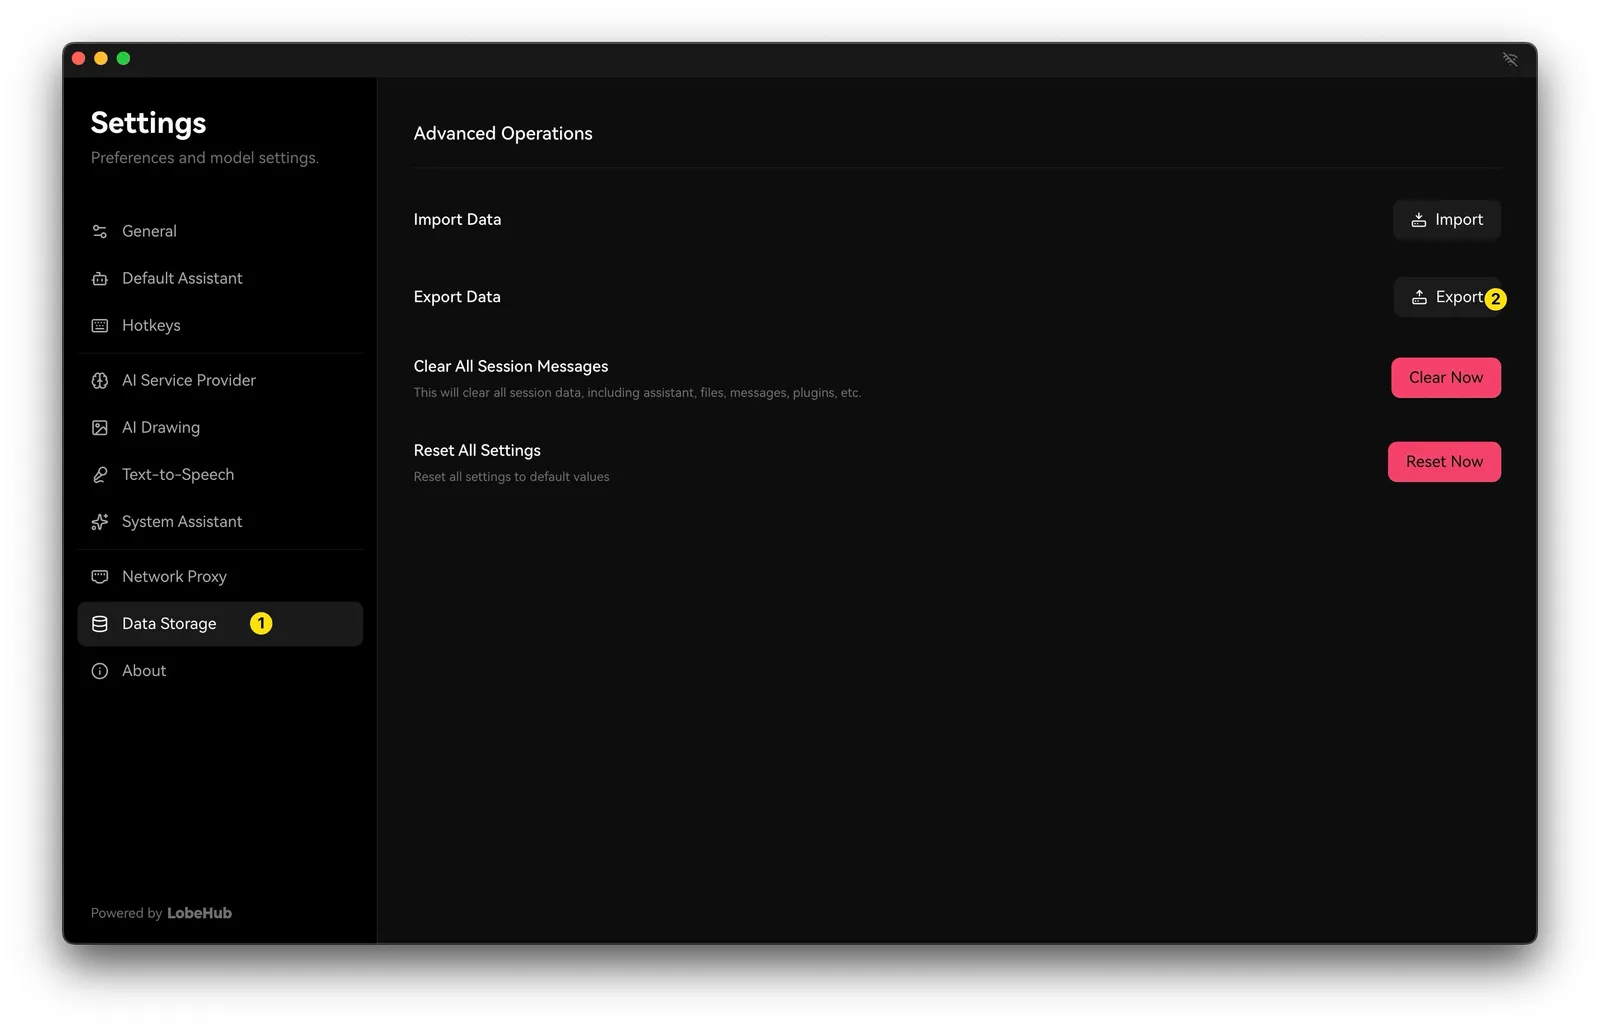Screen dimensions: 1600x1027
Task: Go to the About section
Action: tap(144, 671)
